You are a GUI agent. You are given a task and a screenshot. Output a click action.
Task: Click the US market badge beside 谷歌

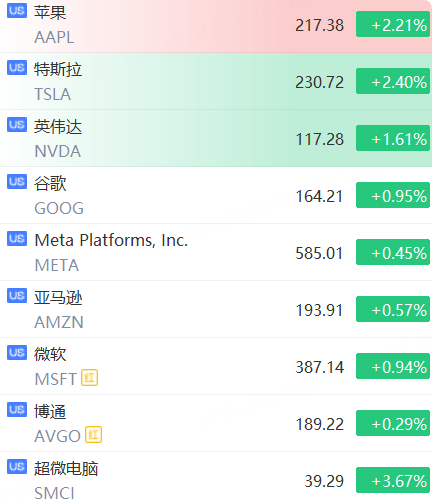[x=17, y=182]
